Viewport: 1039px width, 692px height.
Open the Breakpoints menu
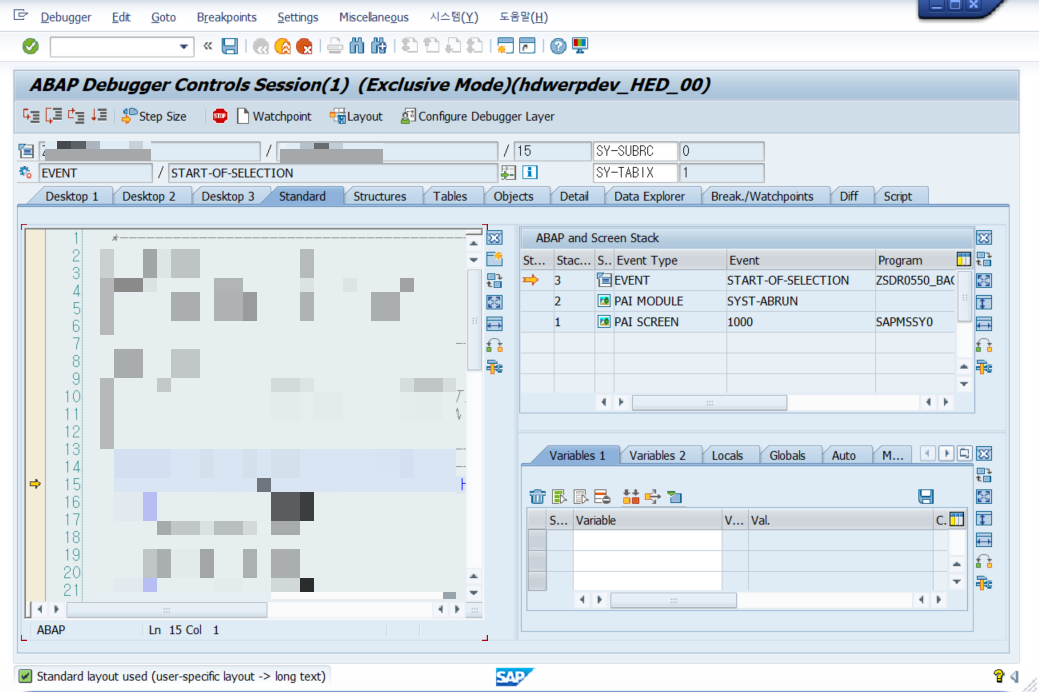pyautogui.click(x=227, y=17)
